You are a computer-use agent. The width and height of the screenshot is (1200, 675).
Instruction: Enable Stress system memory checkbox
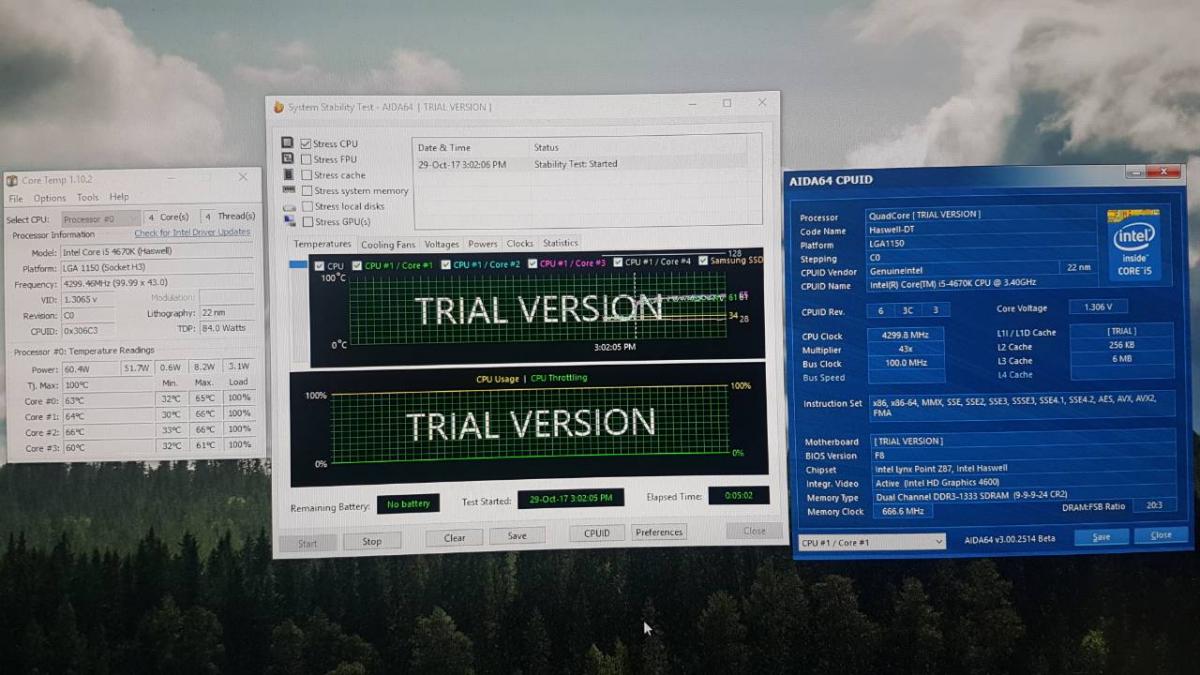pos(307,190)
